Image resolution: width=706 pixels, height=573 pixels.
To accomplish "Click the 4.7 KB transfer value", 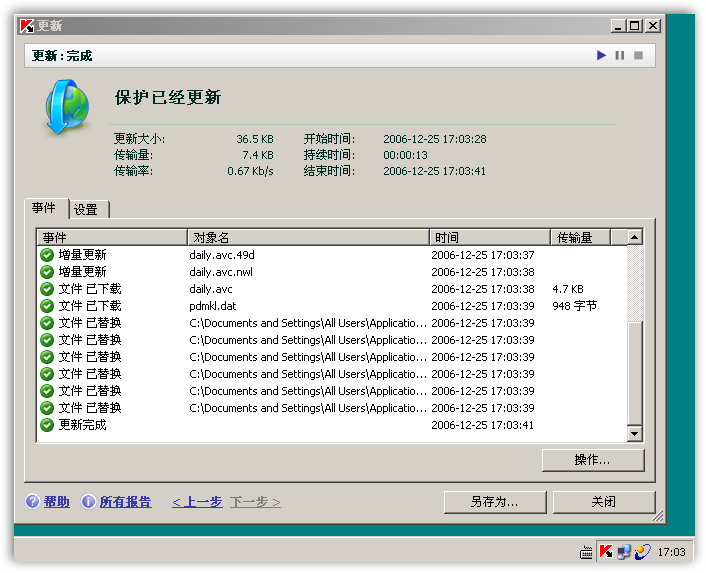I will [568, 289].
